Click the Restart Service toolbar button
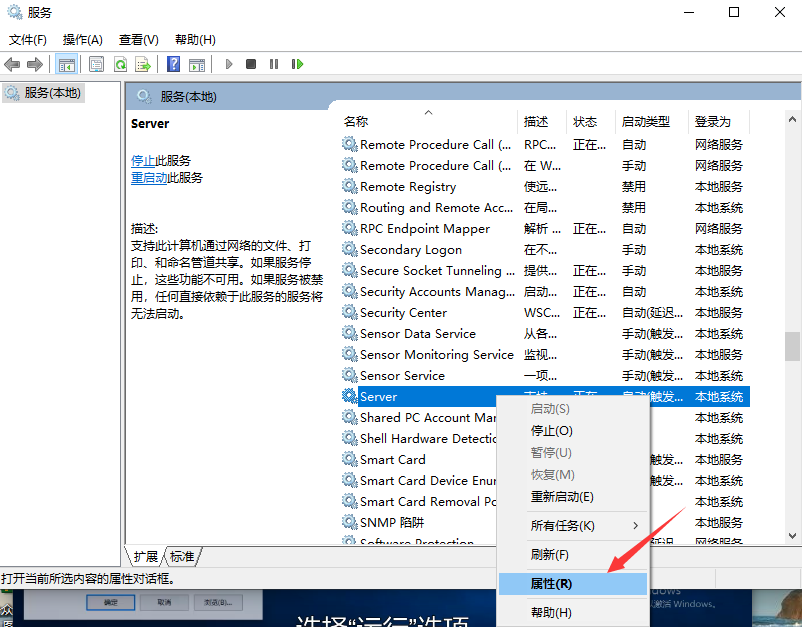Viewport: 802px width, 627px height. click(x=297, y=64)
